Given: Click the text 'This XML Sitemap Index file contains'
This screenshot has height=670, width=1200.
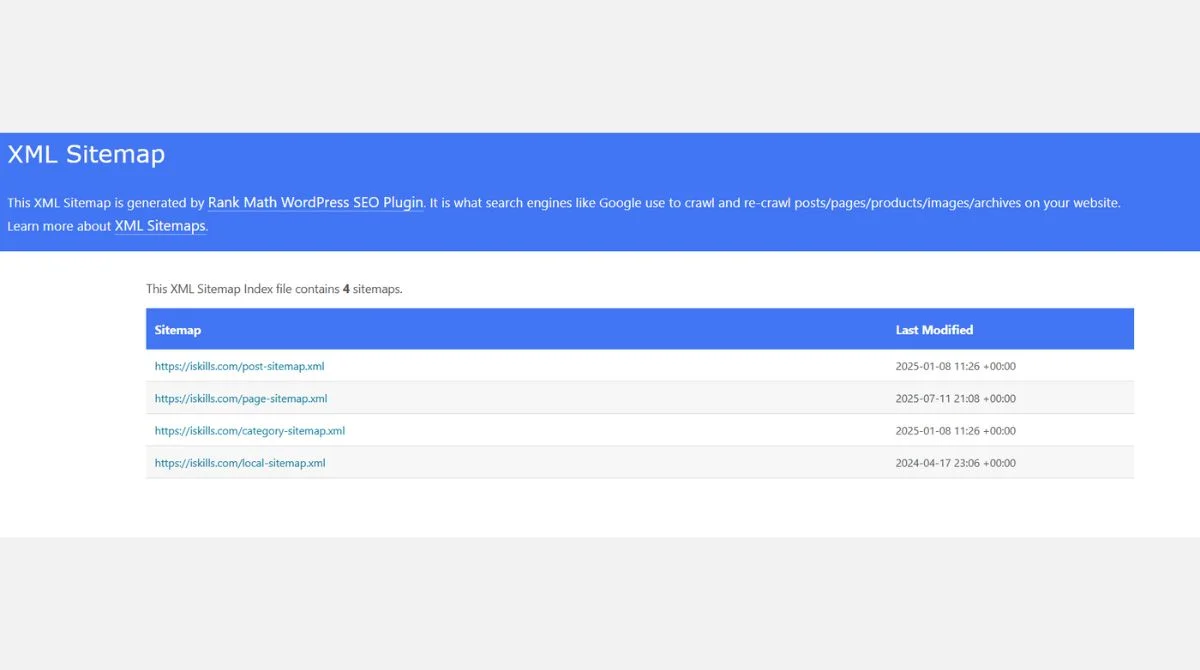Looking at the screenshot, I should click(243, 289).
